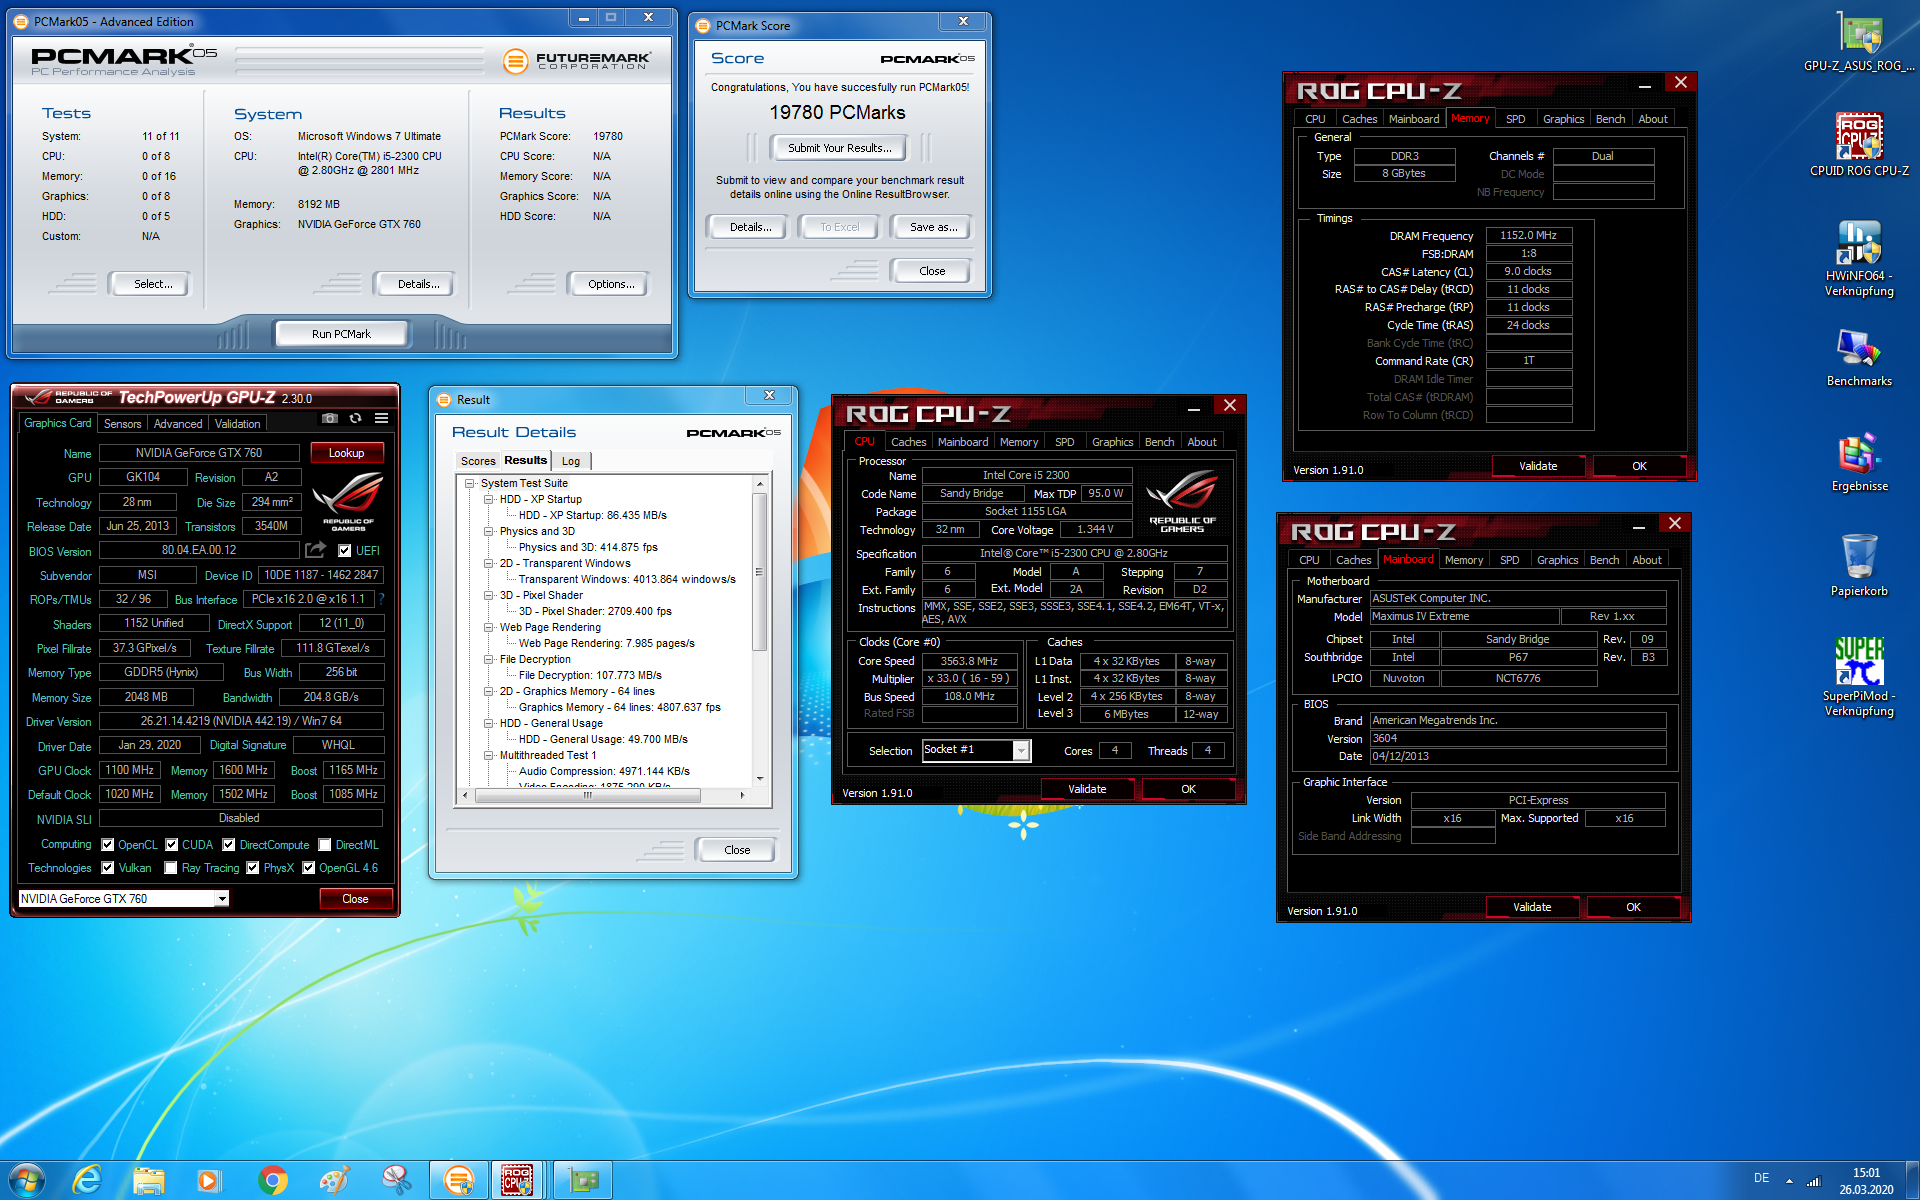This screenshot has width=1920, height=1200.
Task: Open the Scores tab in Result Details
Action: (478, 461)
